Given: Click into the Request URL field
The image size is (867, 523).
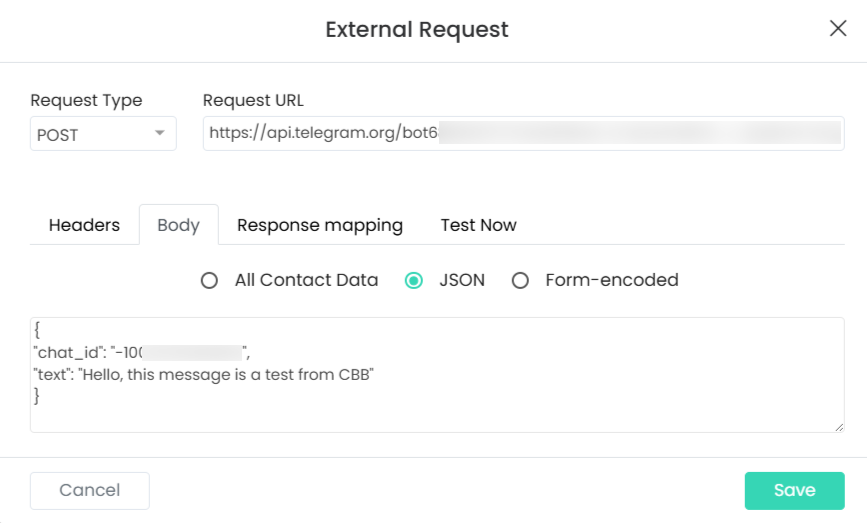Looking at the screenshot, I should click(x=523, y=134).
